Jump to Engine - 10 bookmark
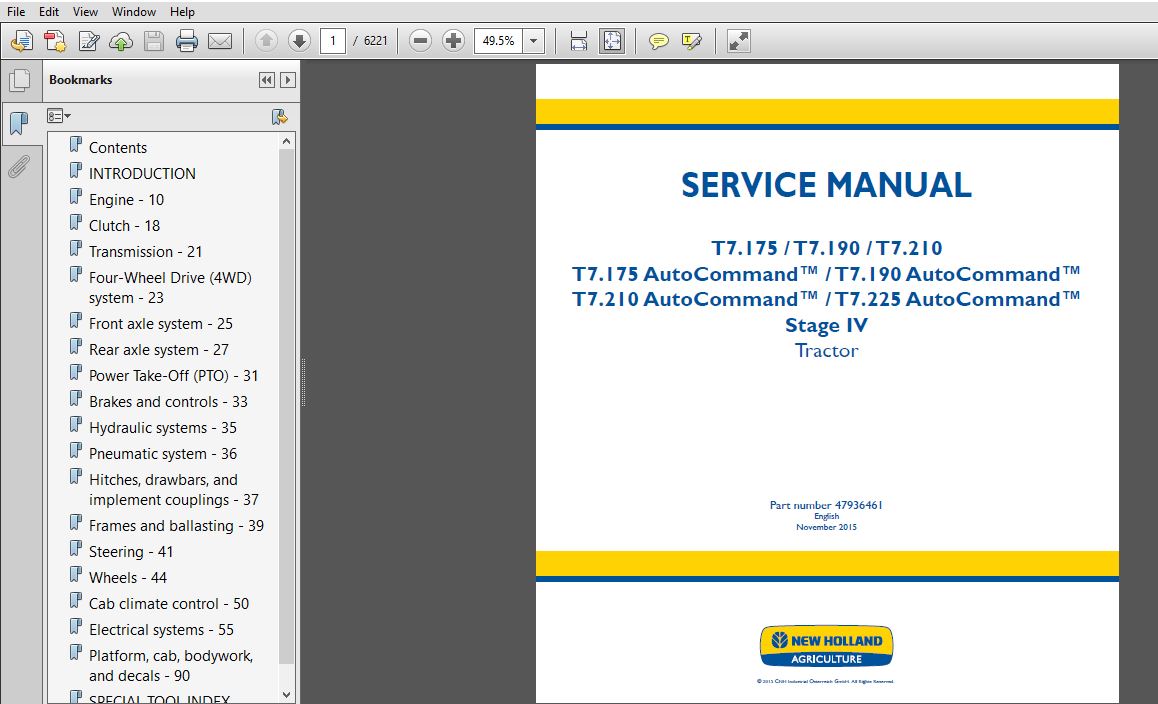The height and width of the screenshot is (704, 1158). (126, 199)
